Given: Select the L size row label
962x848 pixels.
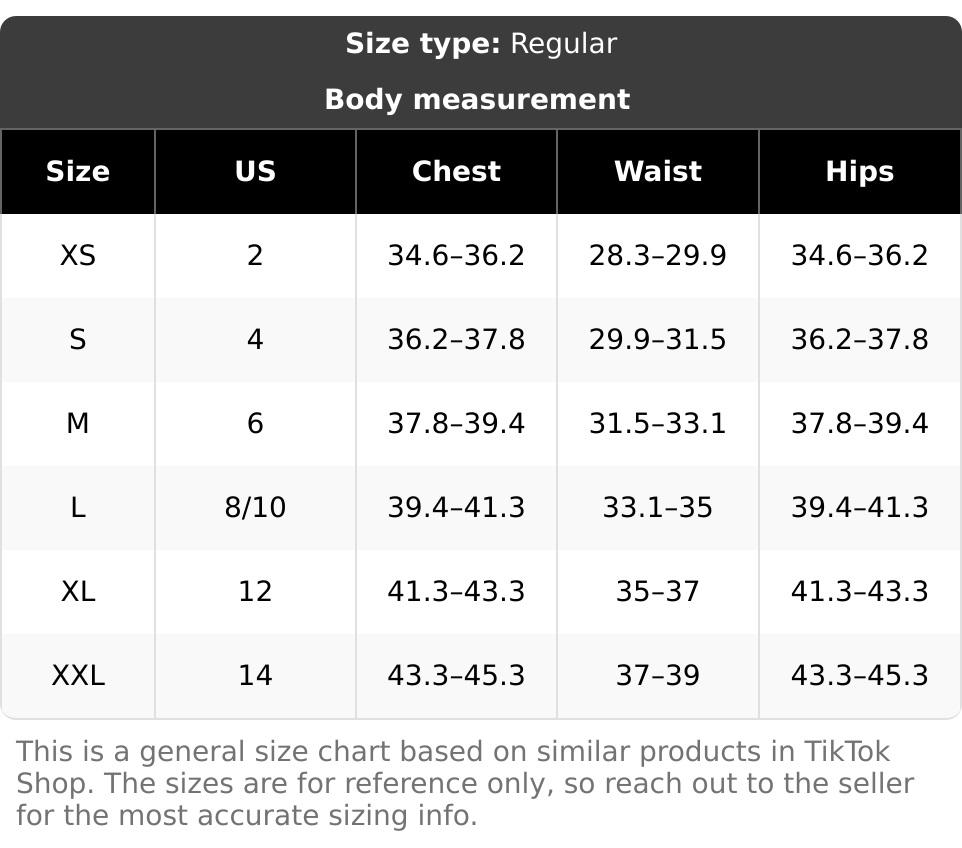Looking at the screenshot, I should (78, 507).
